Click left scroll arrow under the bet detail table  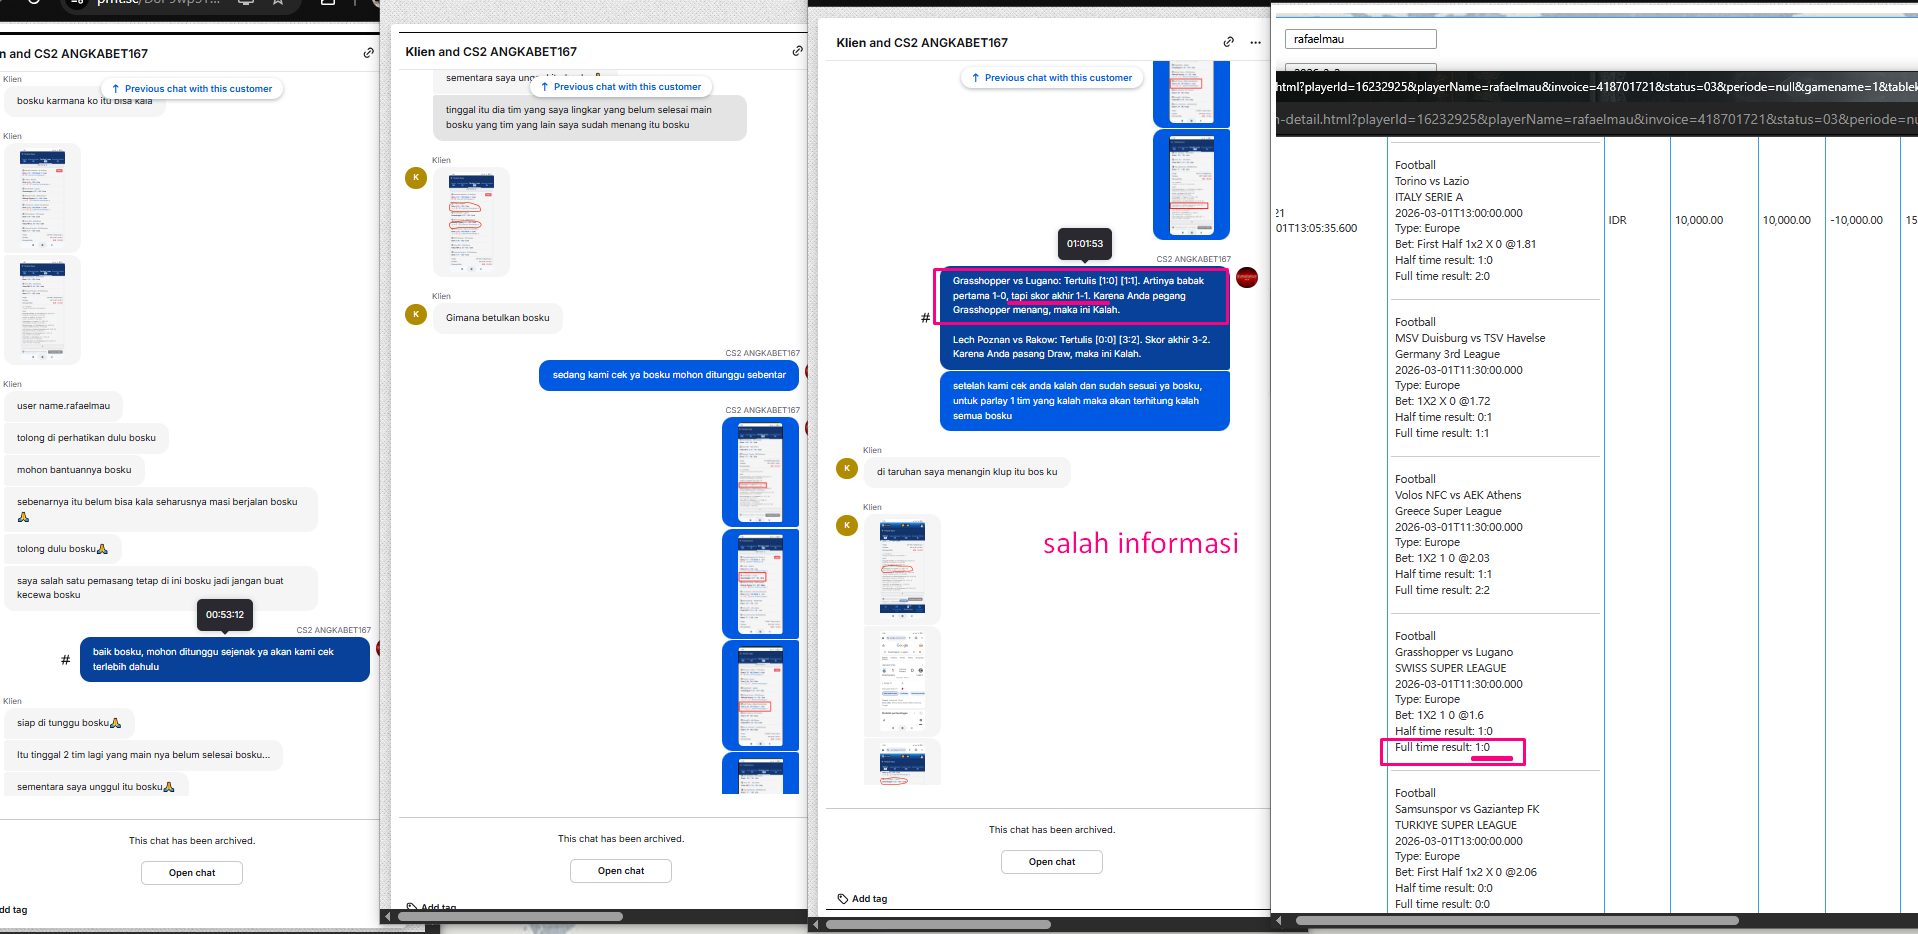point(1278,921)
